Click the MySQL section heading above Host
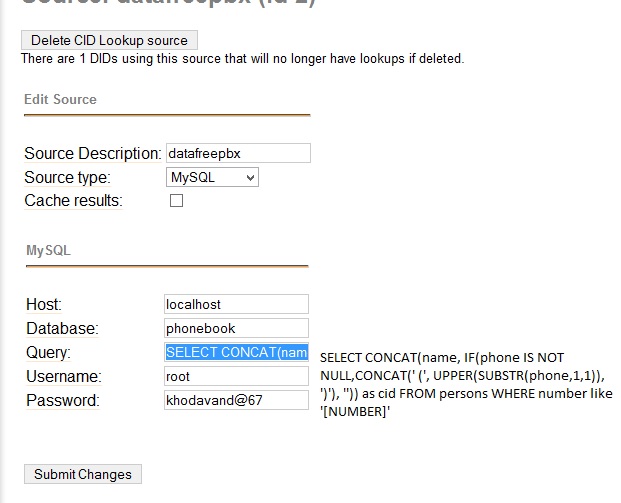Screen dimensions: 621x503 tap(48, 250)
